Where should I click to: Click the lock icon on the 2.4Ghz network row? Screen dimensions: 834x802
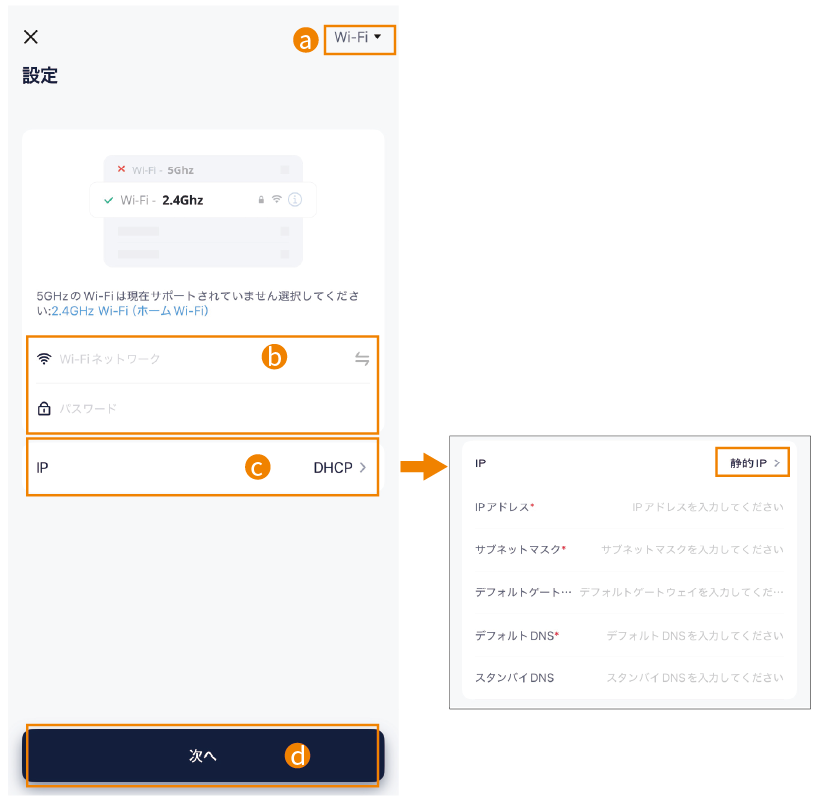tap(261, 199)
